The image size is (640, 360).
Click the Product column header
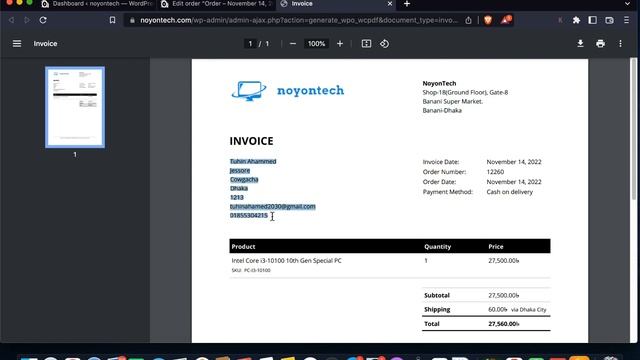(x=243, y=247)
